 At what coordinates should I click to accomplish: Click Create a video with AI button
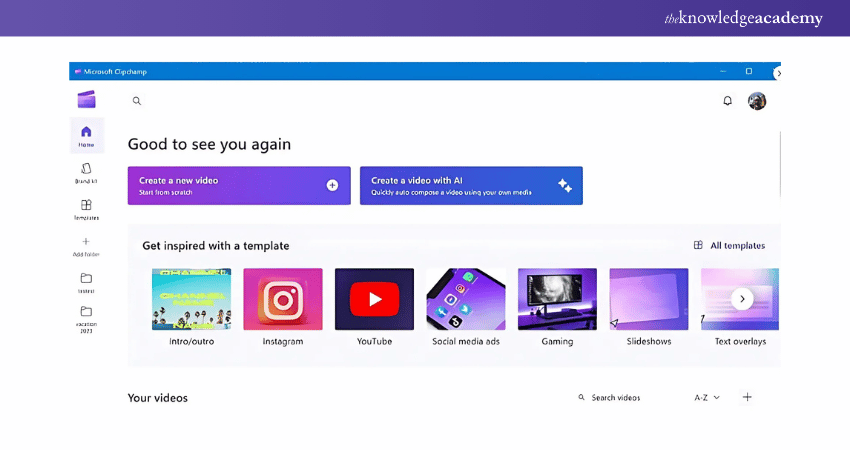(x=471, y=185)
